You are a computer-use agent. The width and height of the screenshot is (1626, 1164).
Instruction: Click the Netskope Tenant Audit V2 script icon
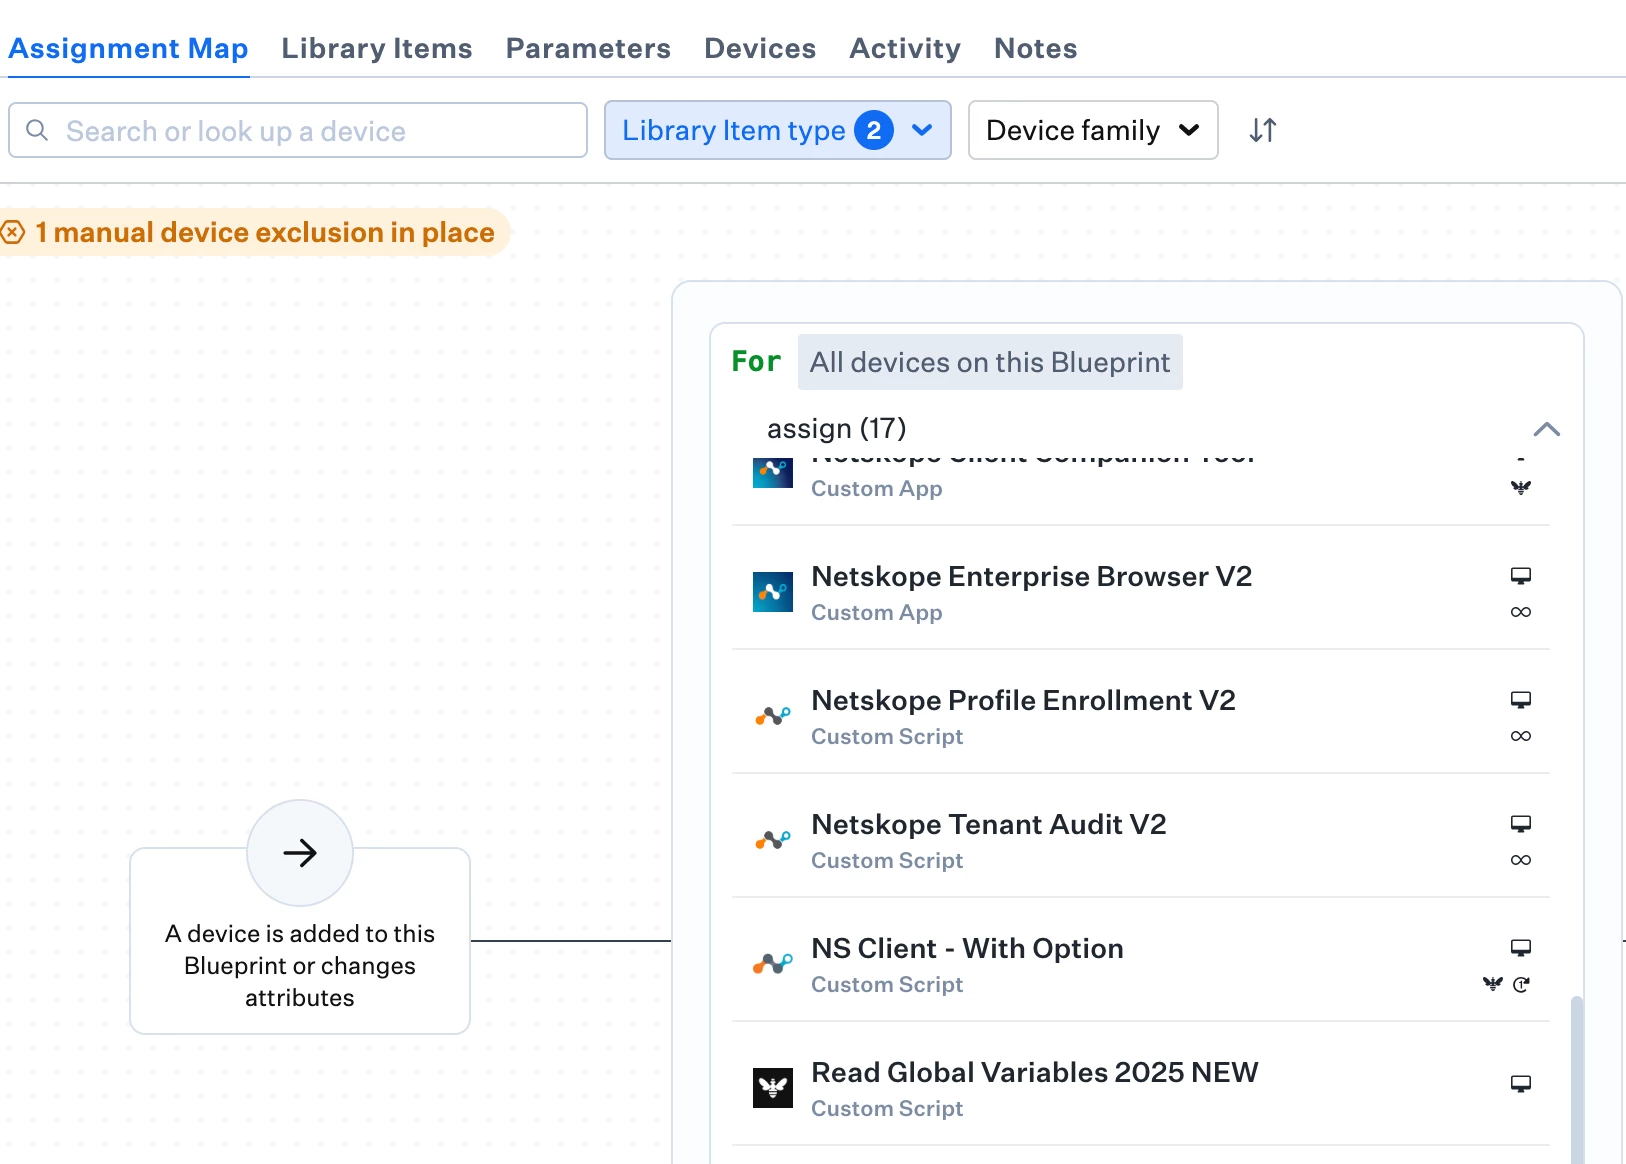[772, 840]
